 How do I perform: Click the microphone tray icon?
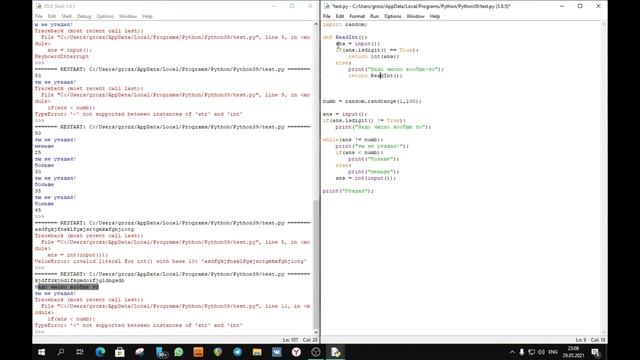click(522, 352)
